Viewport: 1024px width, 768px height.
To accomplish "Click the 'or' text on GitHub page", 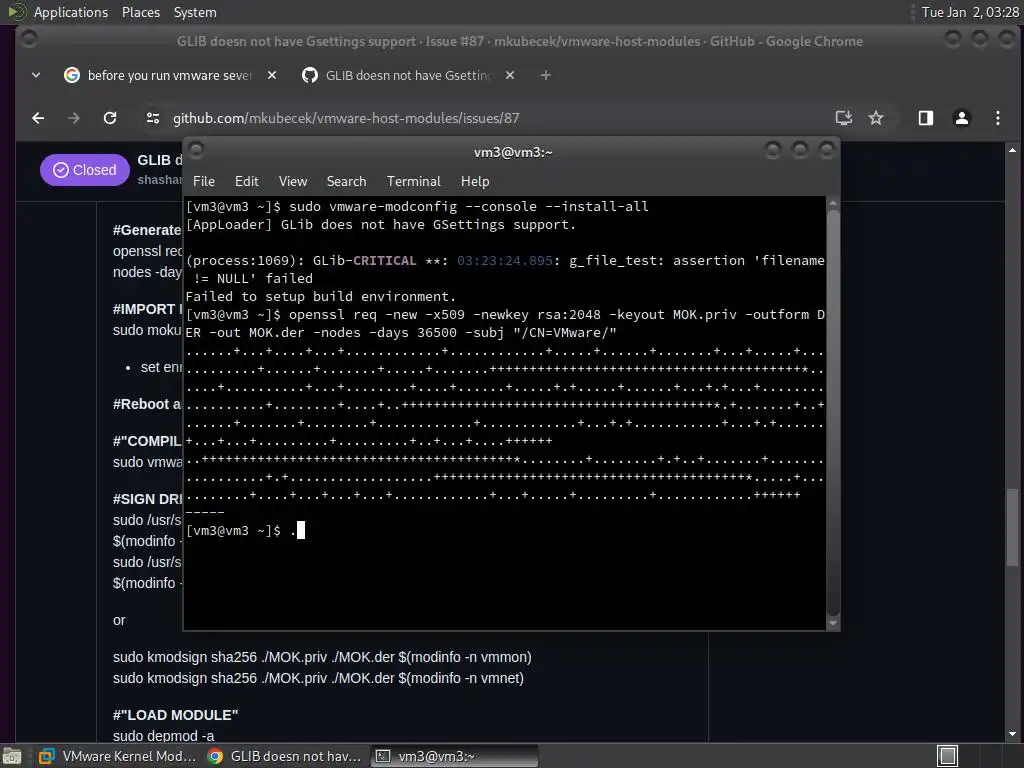I will (x=119, y=620).
